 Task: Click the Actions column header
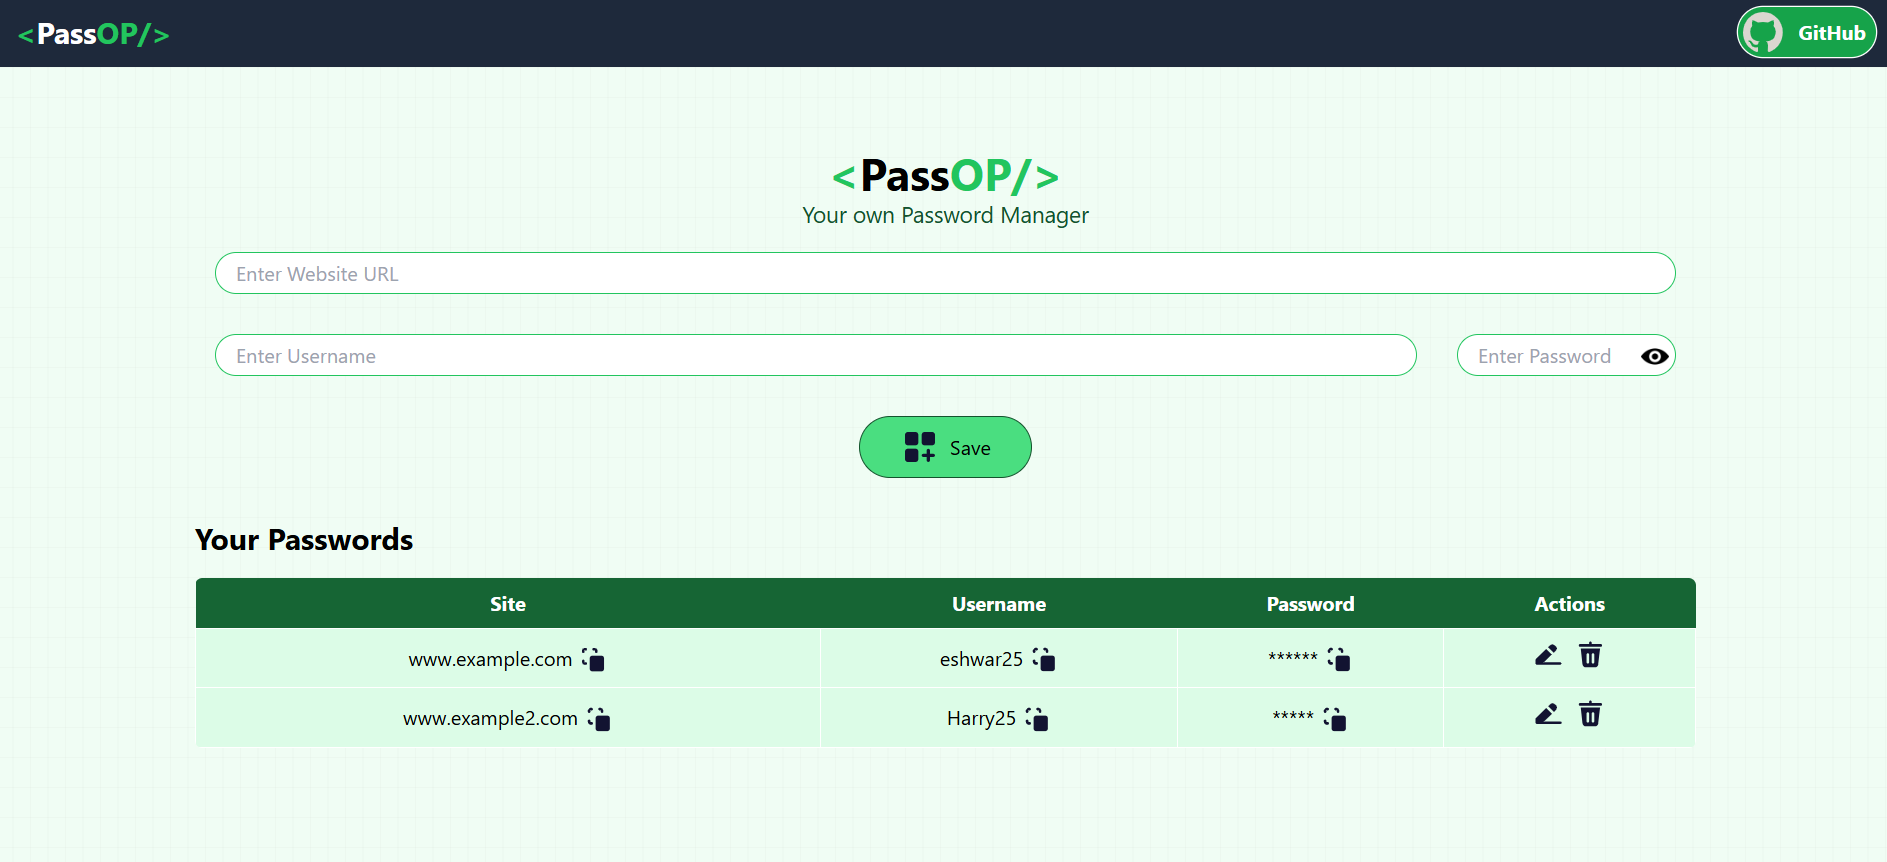point(1569,604)
